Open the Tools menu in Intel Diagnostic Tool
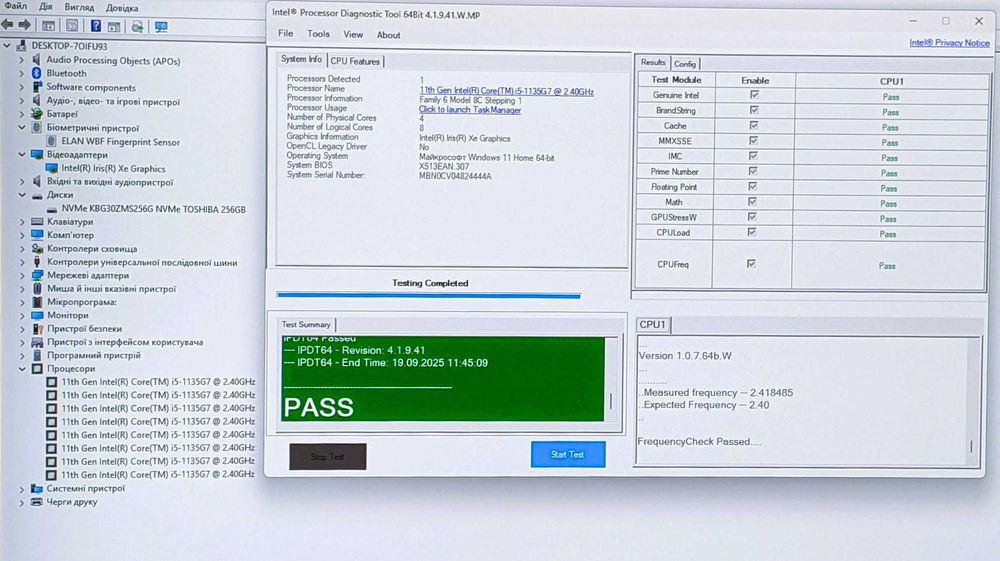 (x=318, y=34)
